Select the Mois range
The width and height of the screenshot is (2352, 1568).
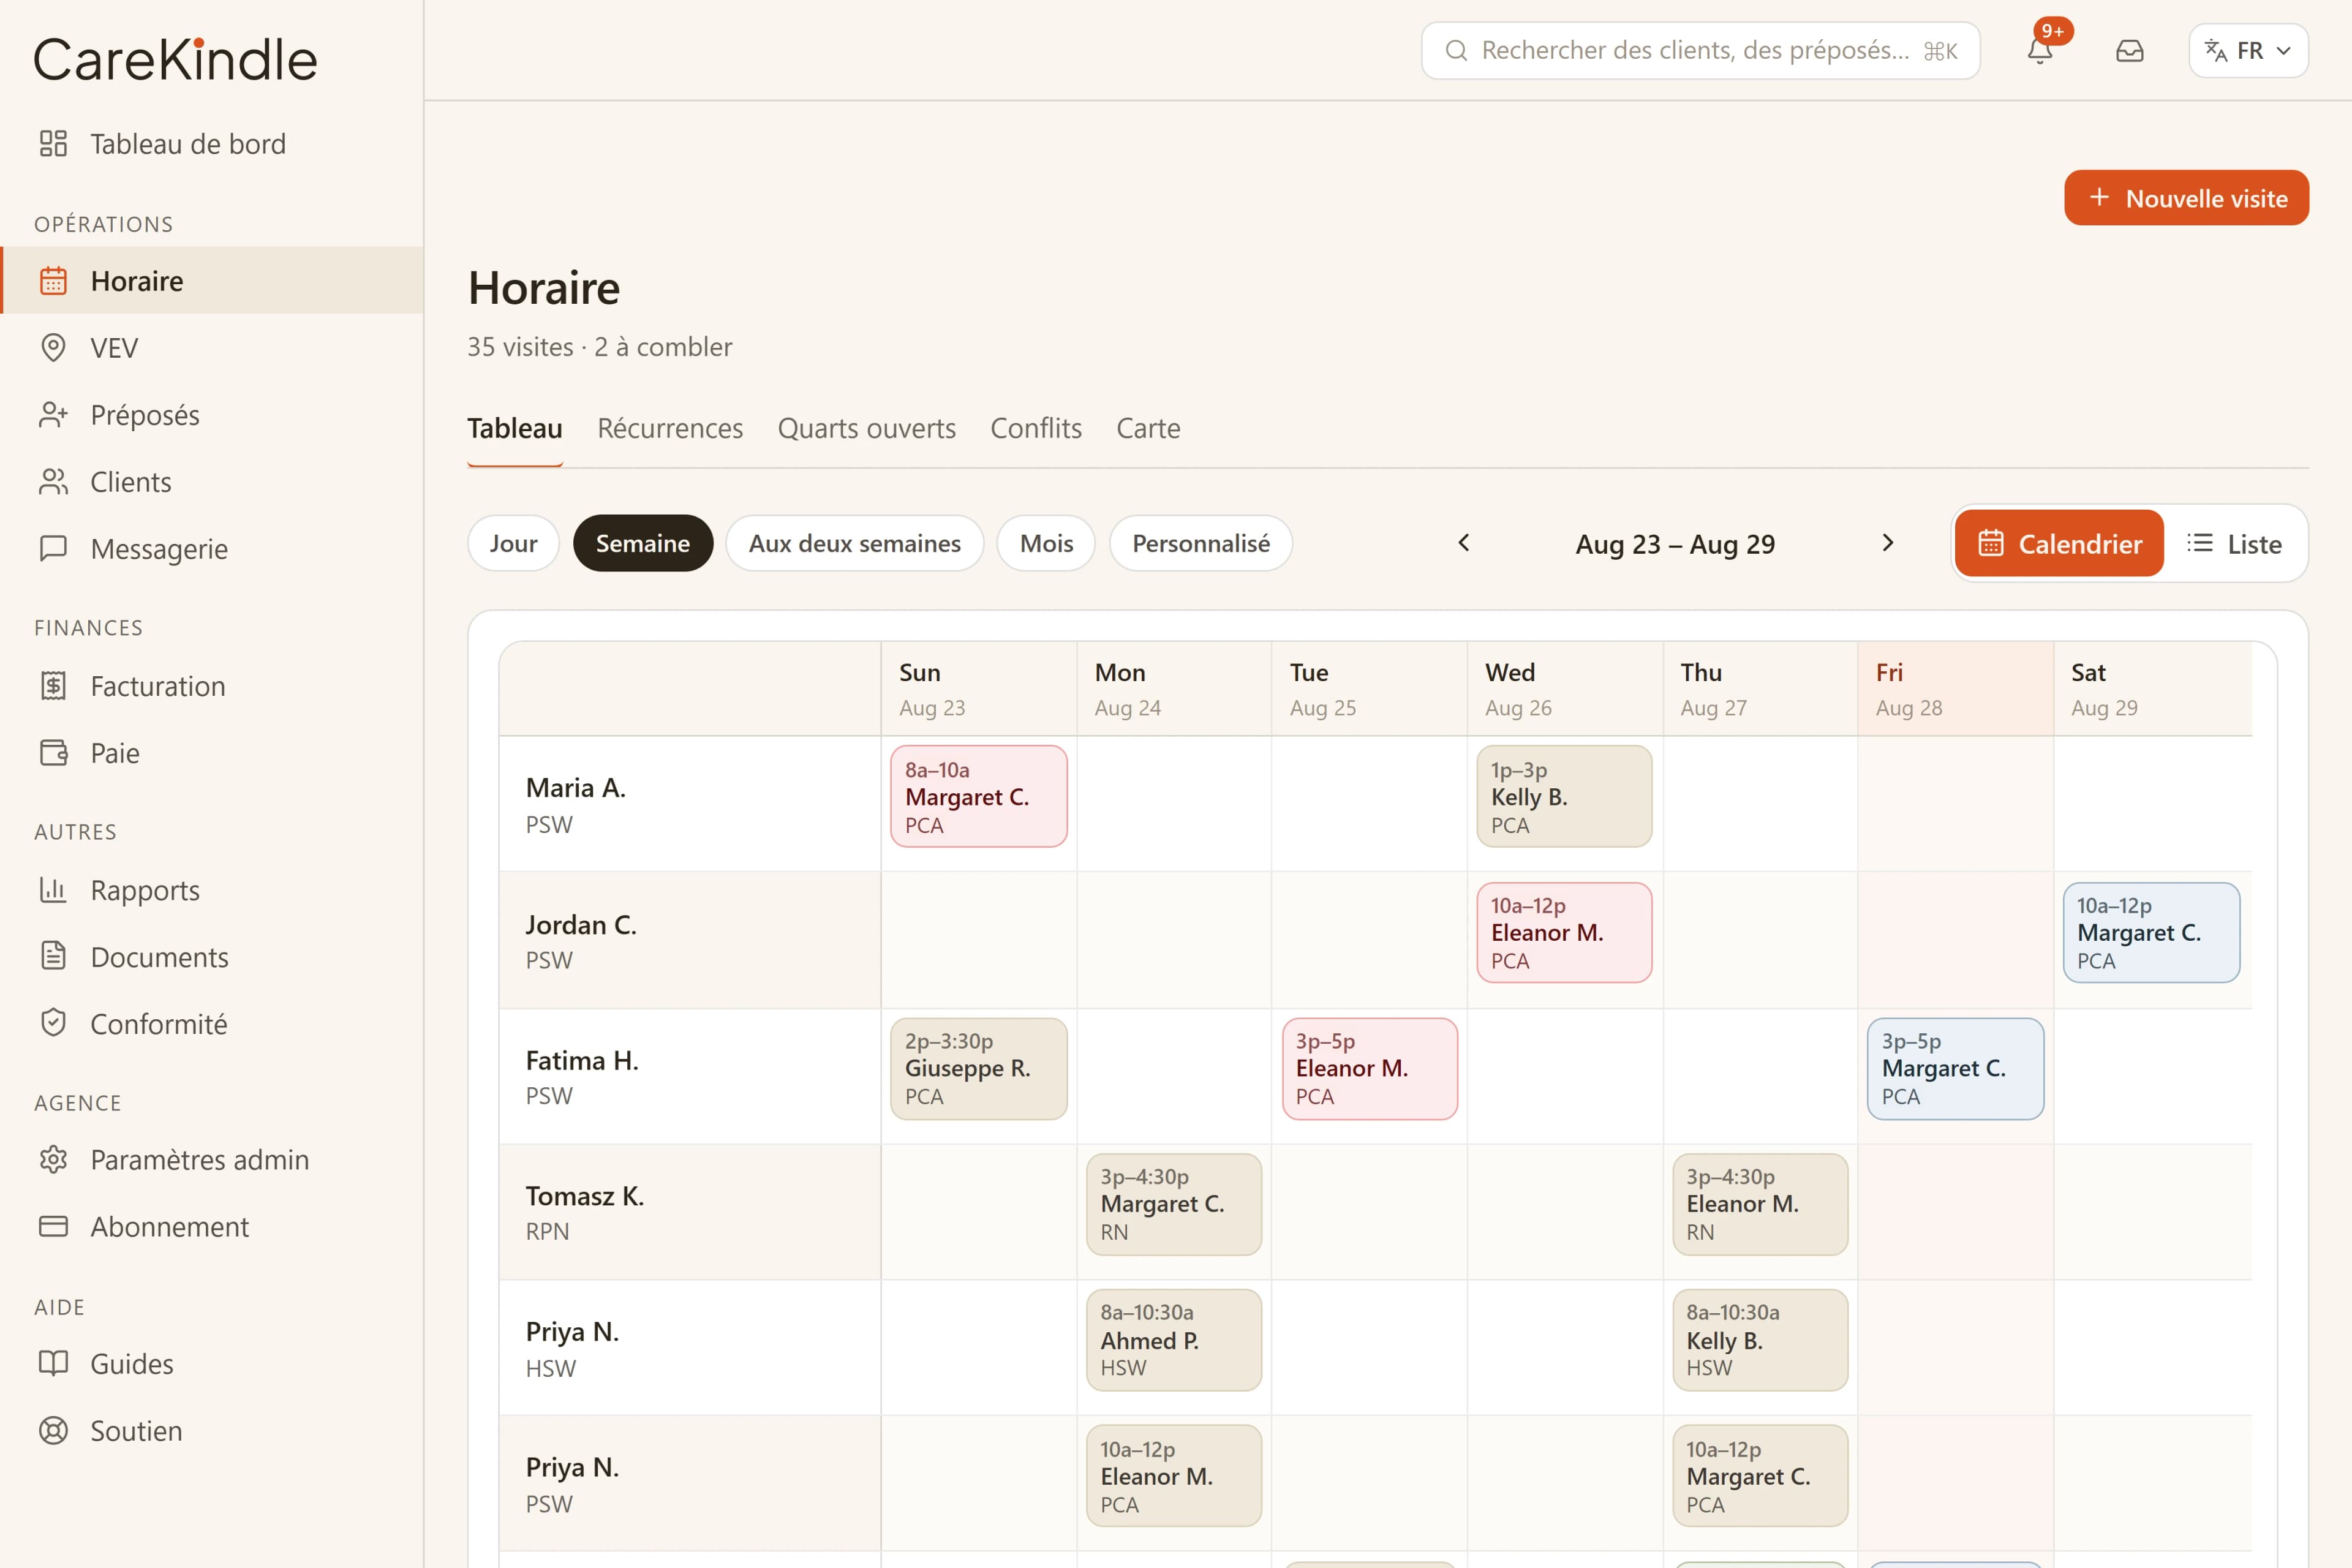pyautogui.click(x=1046, y=543)
